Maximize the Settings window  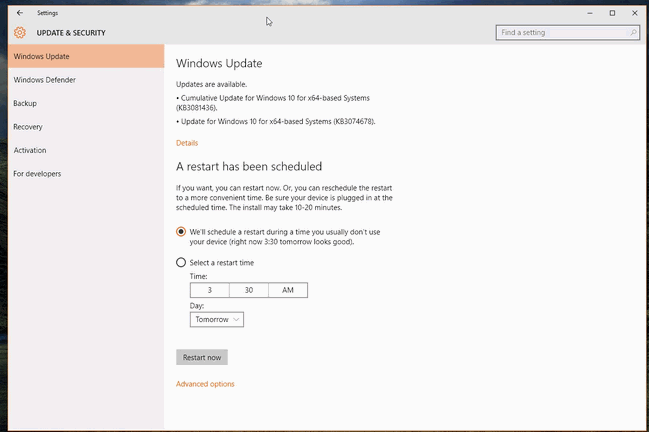[612, 13]
